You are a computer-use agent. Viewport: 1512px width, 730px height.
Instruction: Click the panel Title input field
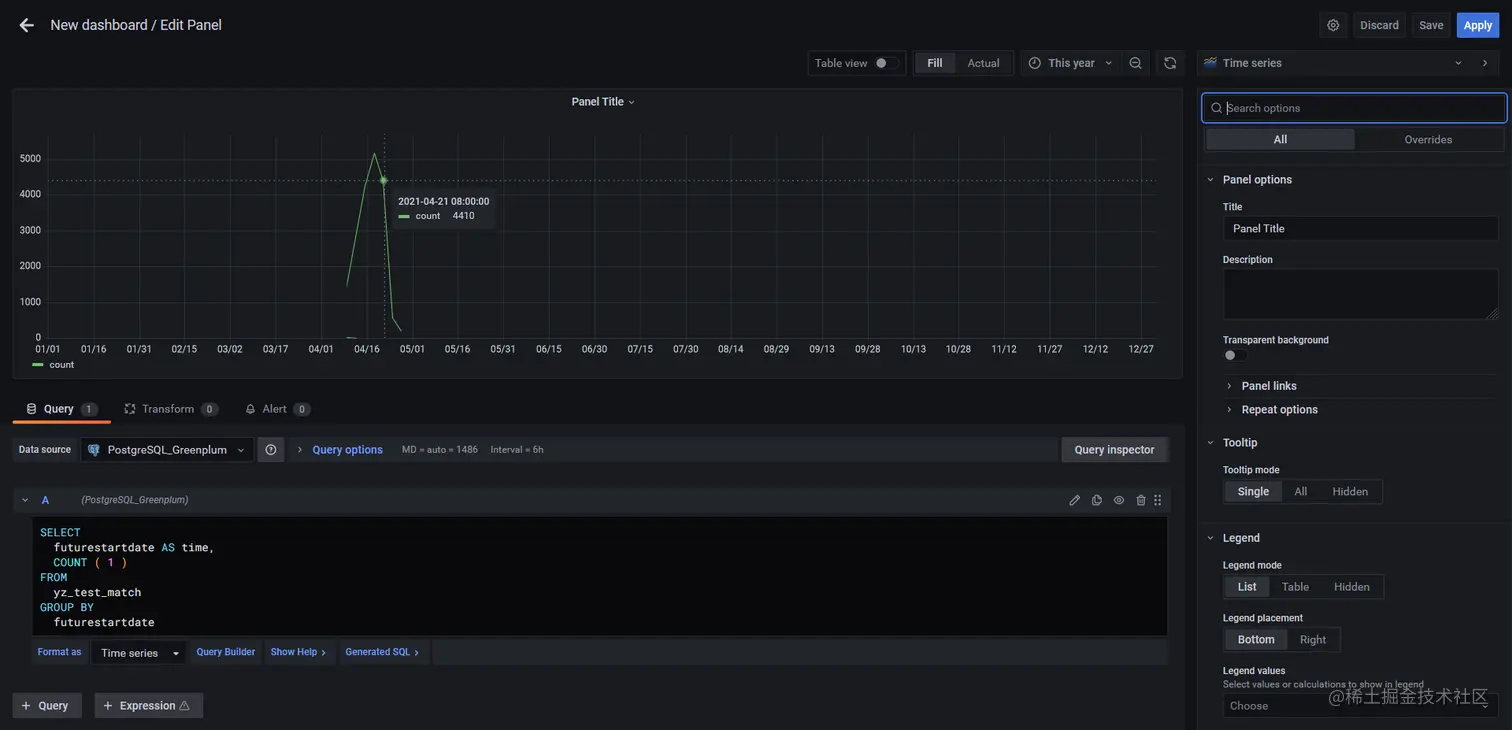(1360, 228)
